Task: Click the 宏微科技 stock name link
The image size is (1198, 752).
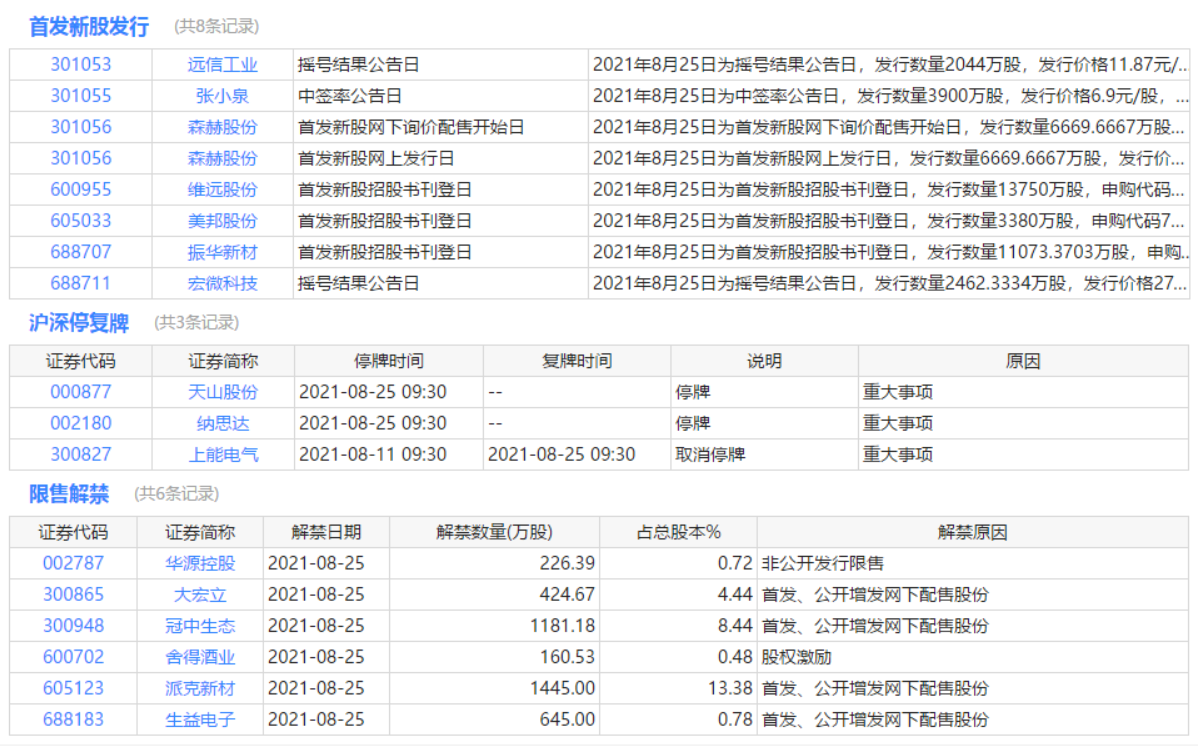Action: point(222,284)
